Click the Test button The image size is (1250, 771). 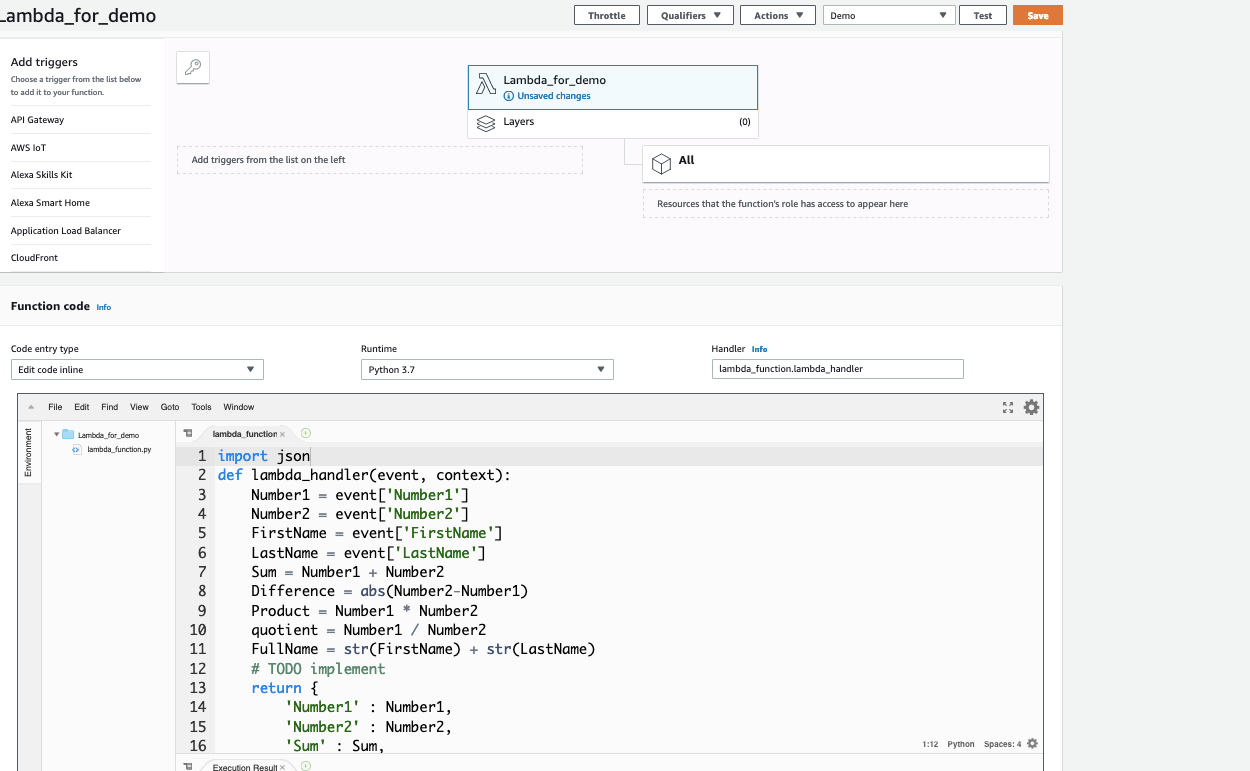pyautogui.click(x=983, y=16)
